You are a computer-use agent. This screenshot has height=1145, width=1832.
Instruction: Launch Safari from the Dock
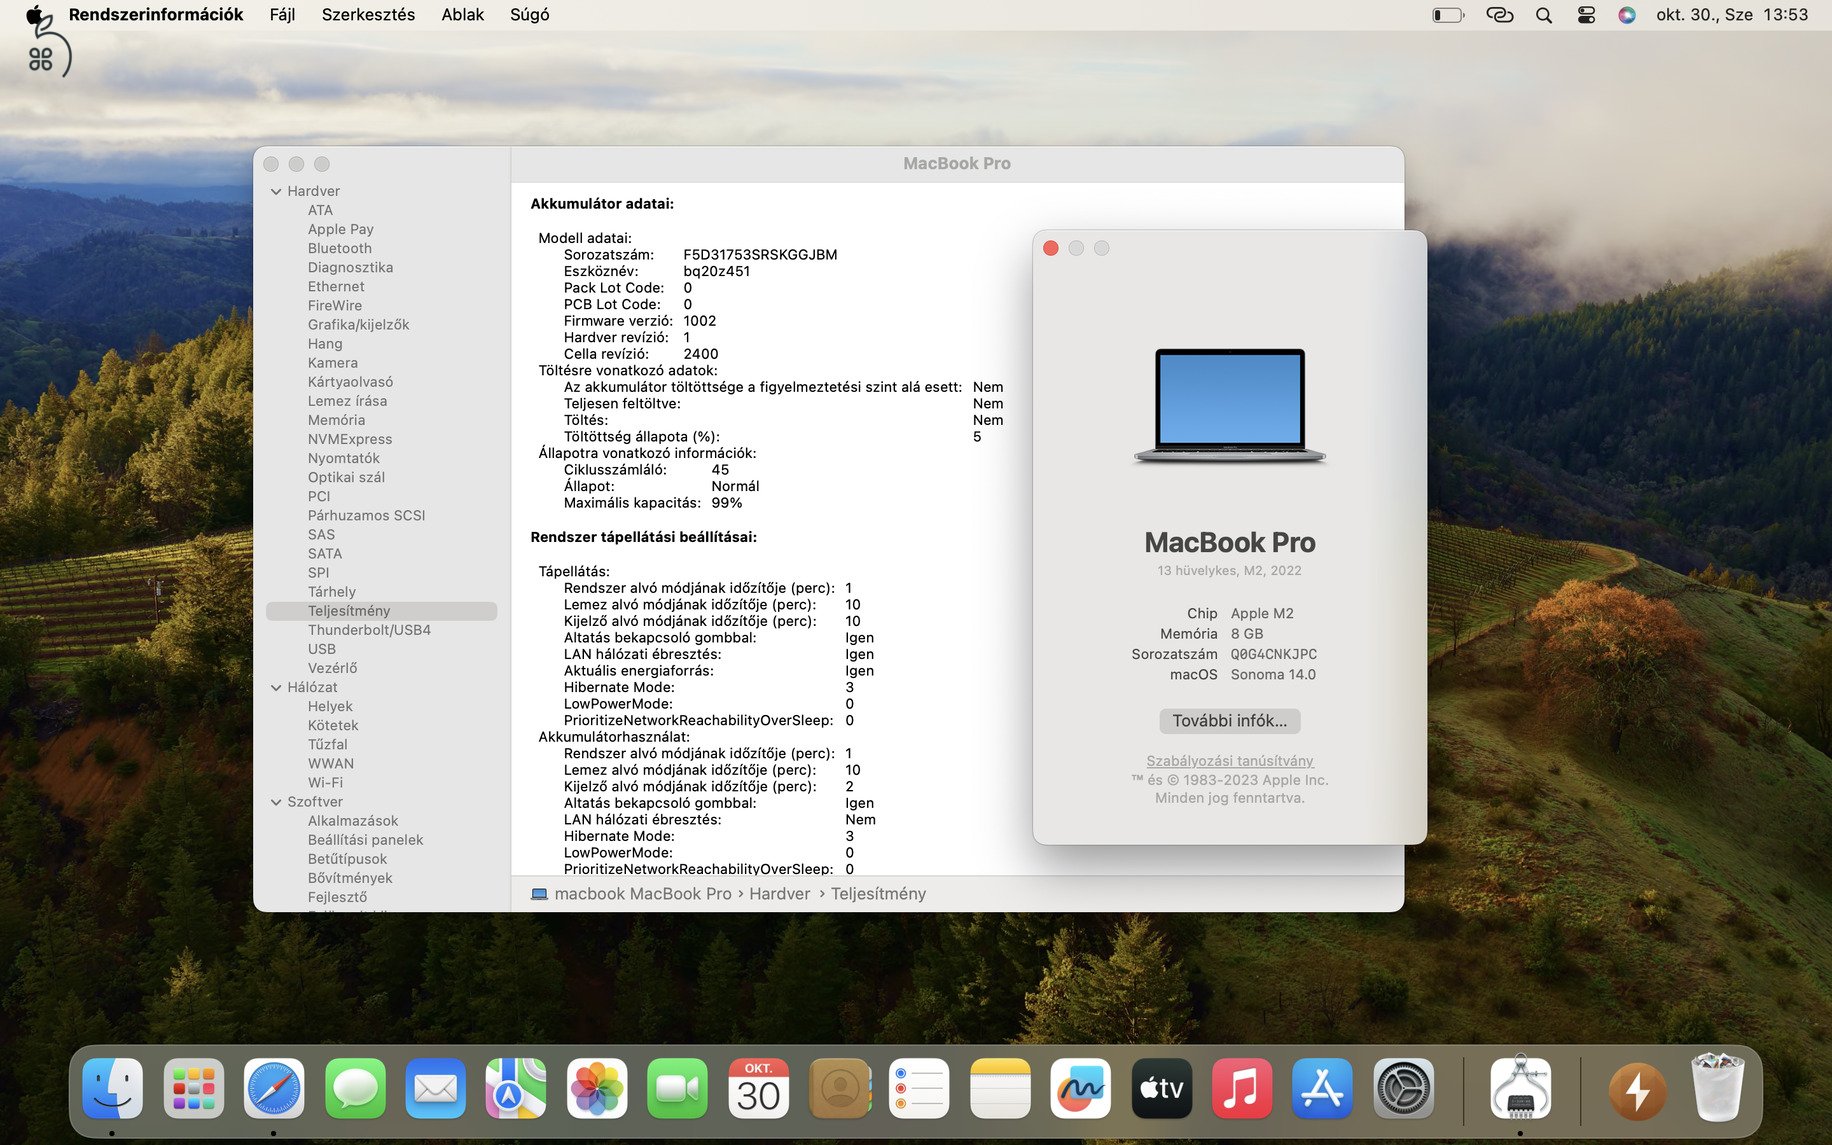pos(274,1088)
